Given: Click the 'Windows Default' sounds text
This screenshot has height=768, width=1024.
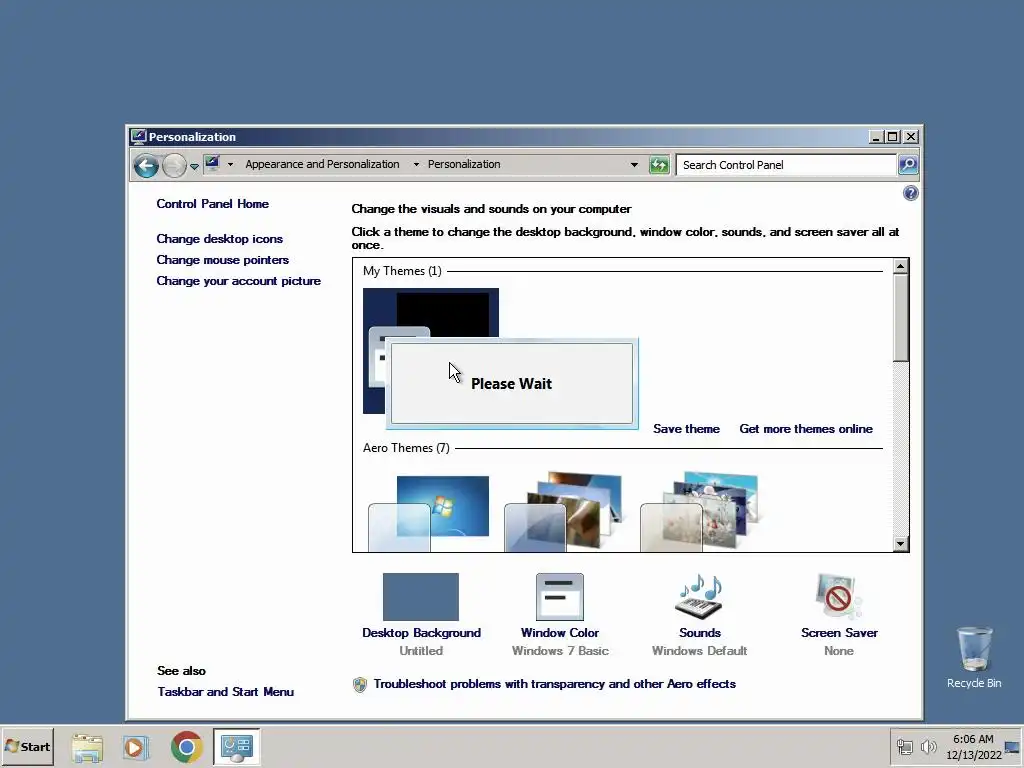Looking at the screenshot, I should tap(699, 651).
